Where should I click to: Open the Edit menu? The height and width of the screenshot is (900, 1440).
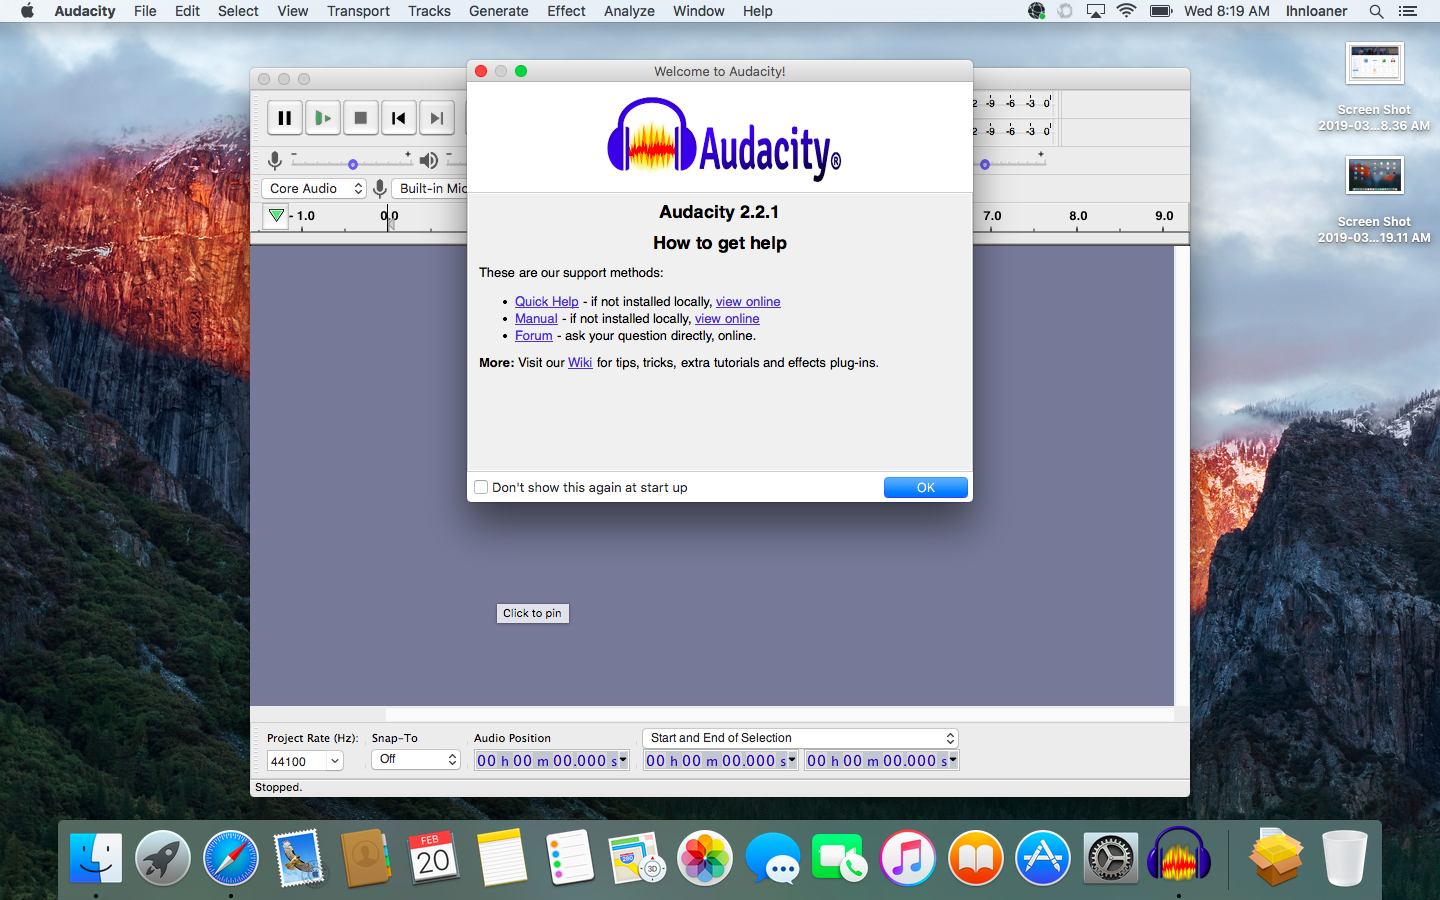click(187, 11)
